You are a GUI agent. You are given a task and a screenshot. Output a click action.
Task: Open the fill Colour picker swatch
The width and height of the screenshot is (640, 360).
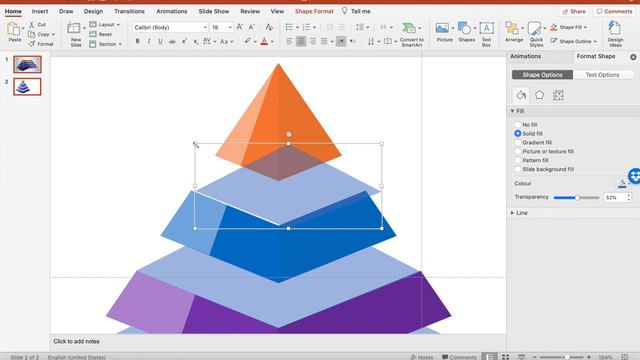point(622,184)
